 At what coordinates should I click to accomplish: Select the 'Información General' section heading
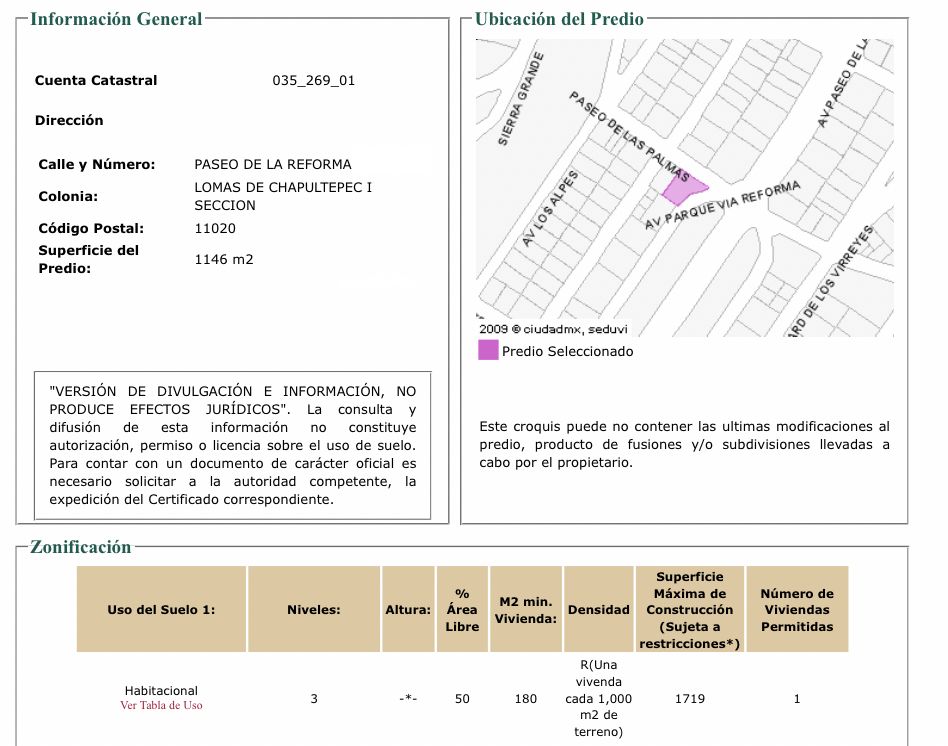tap(116, 19)
